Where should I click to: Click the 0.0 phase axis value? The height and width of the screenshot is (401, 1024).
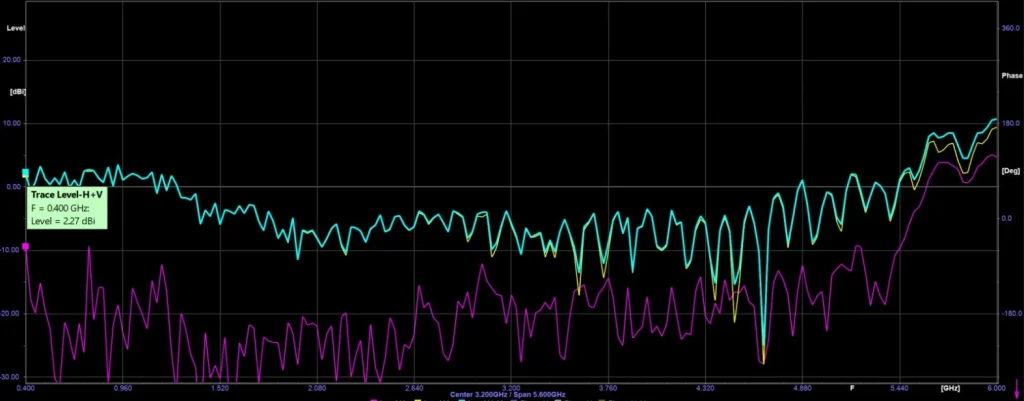1008,218
